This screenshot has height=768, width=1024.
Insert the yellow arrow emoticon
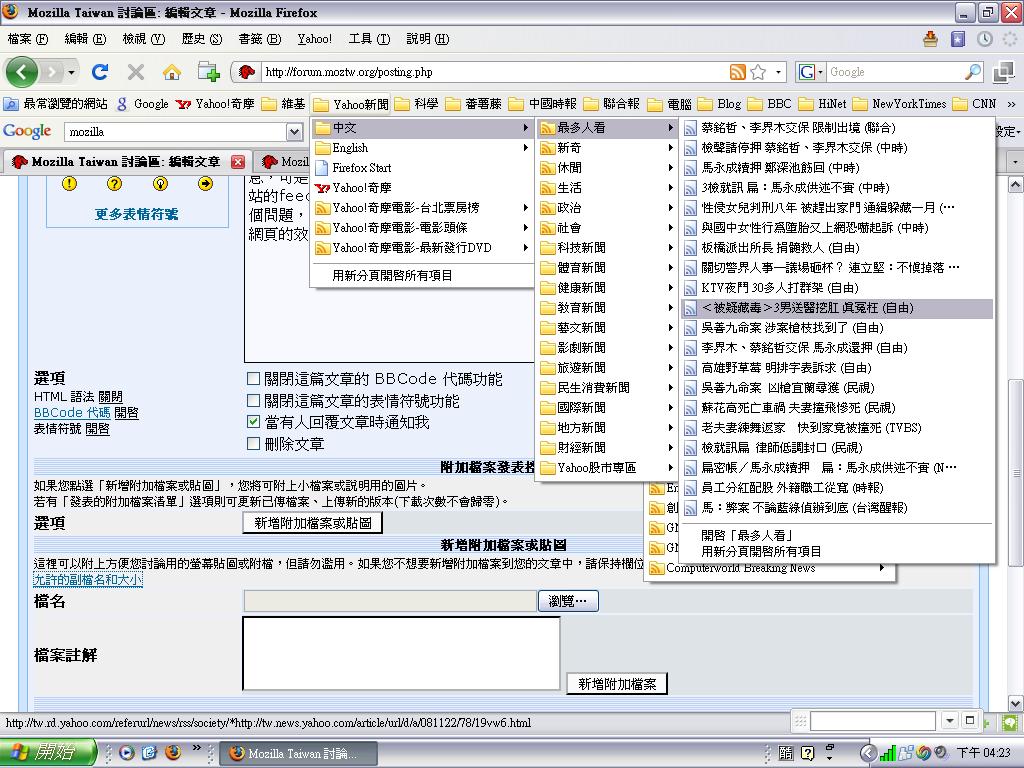(205, 183)
